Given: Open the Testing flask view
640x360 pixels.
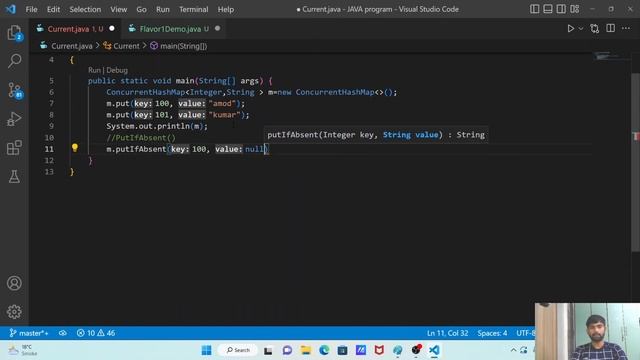Looking at the screenshot, I should (x=14, y=177).
